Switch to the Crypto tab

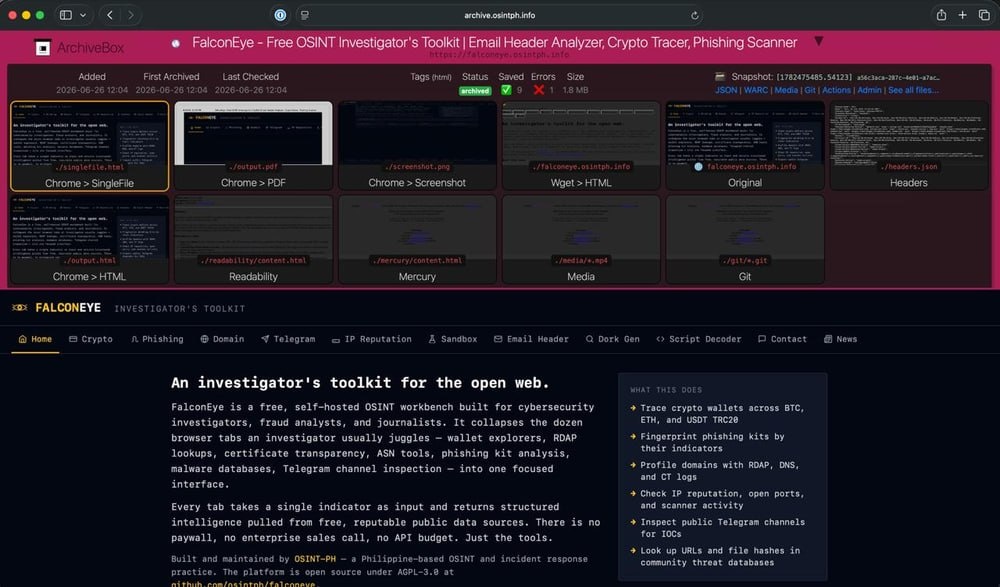pyautogui.click(x=91, y=339)
